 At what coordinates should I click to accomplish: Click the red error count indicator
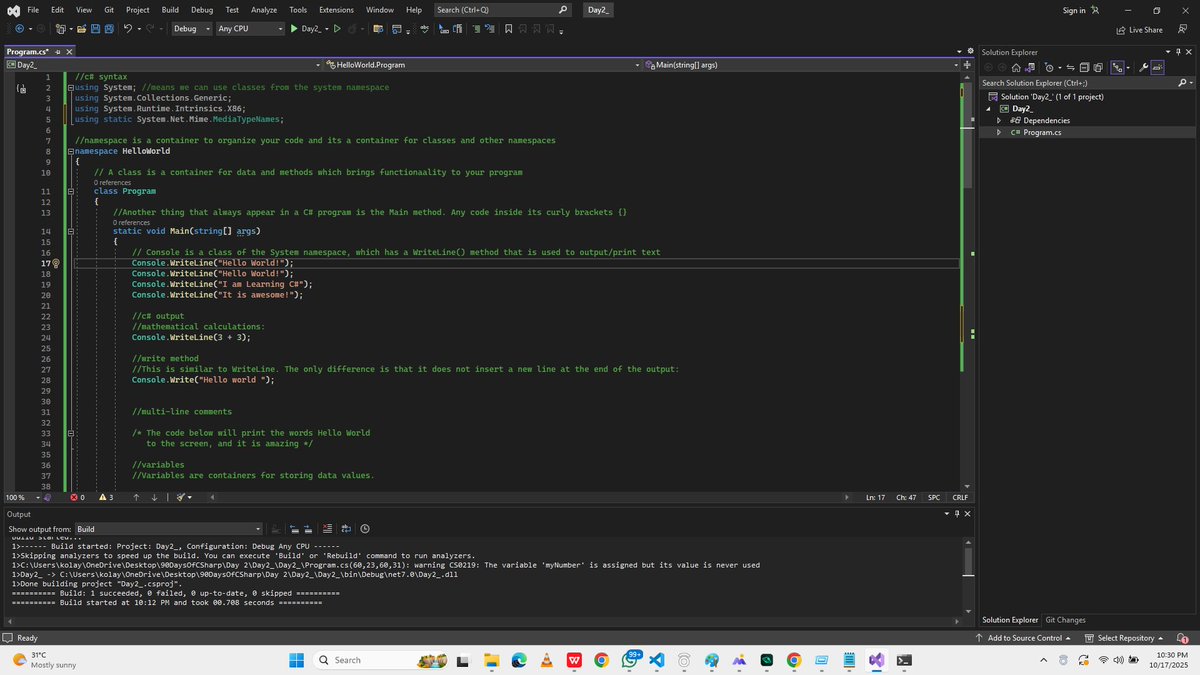78,497
